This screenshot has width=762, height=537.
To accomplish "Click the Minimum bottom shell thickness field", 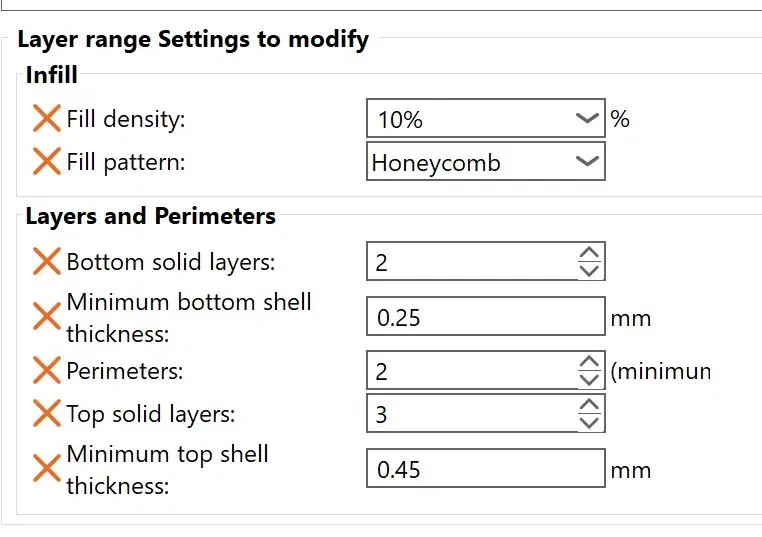I will point(485,318).
